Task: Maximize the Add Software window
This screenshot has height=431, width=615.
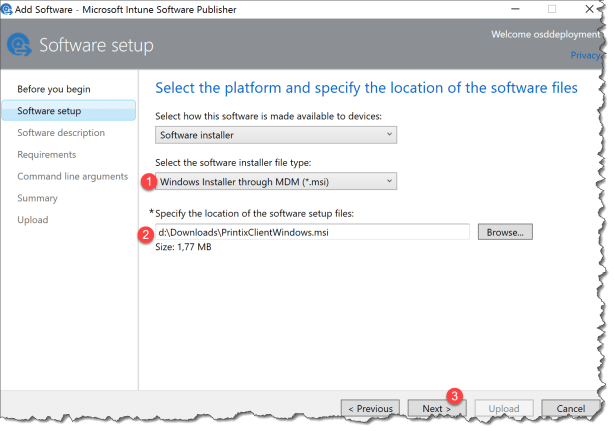Action: 551,8
